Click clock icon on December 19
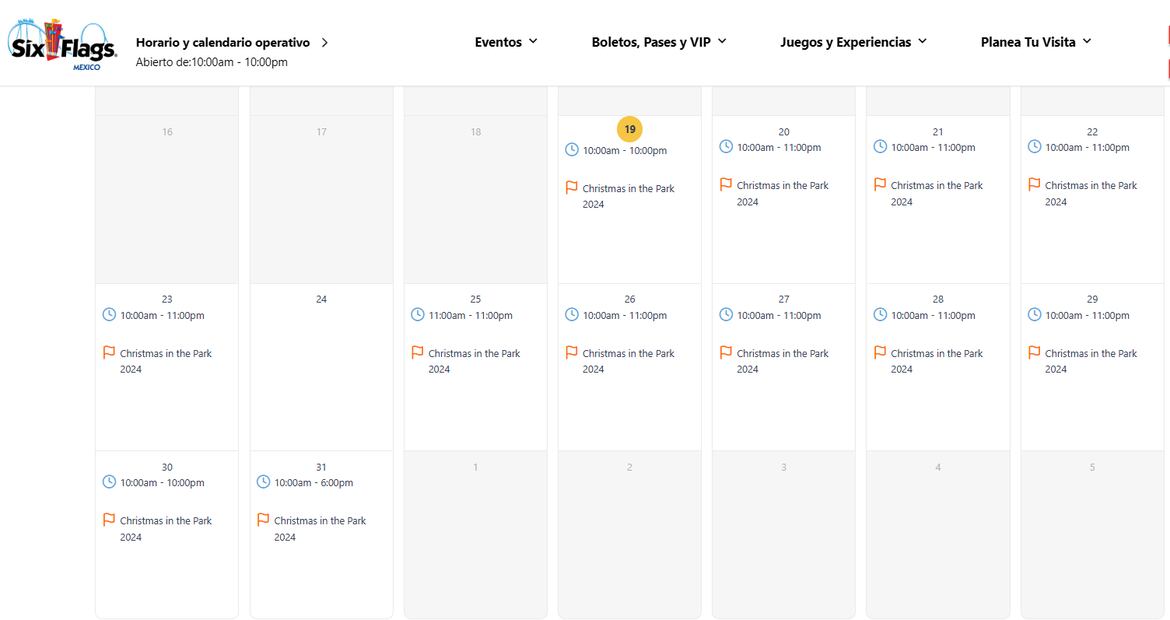This screenshot has height=620, width=1170. pyautogui.click(x=572, y=150)
